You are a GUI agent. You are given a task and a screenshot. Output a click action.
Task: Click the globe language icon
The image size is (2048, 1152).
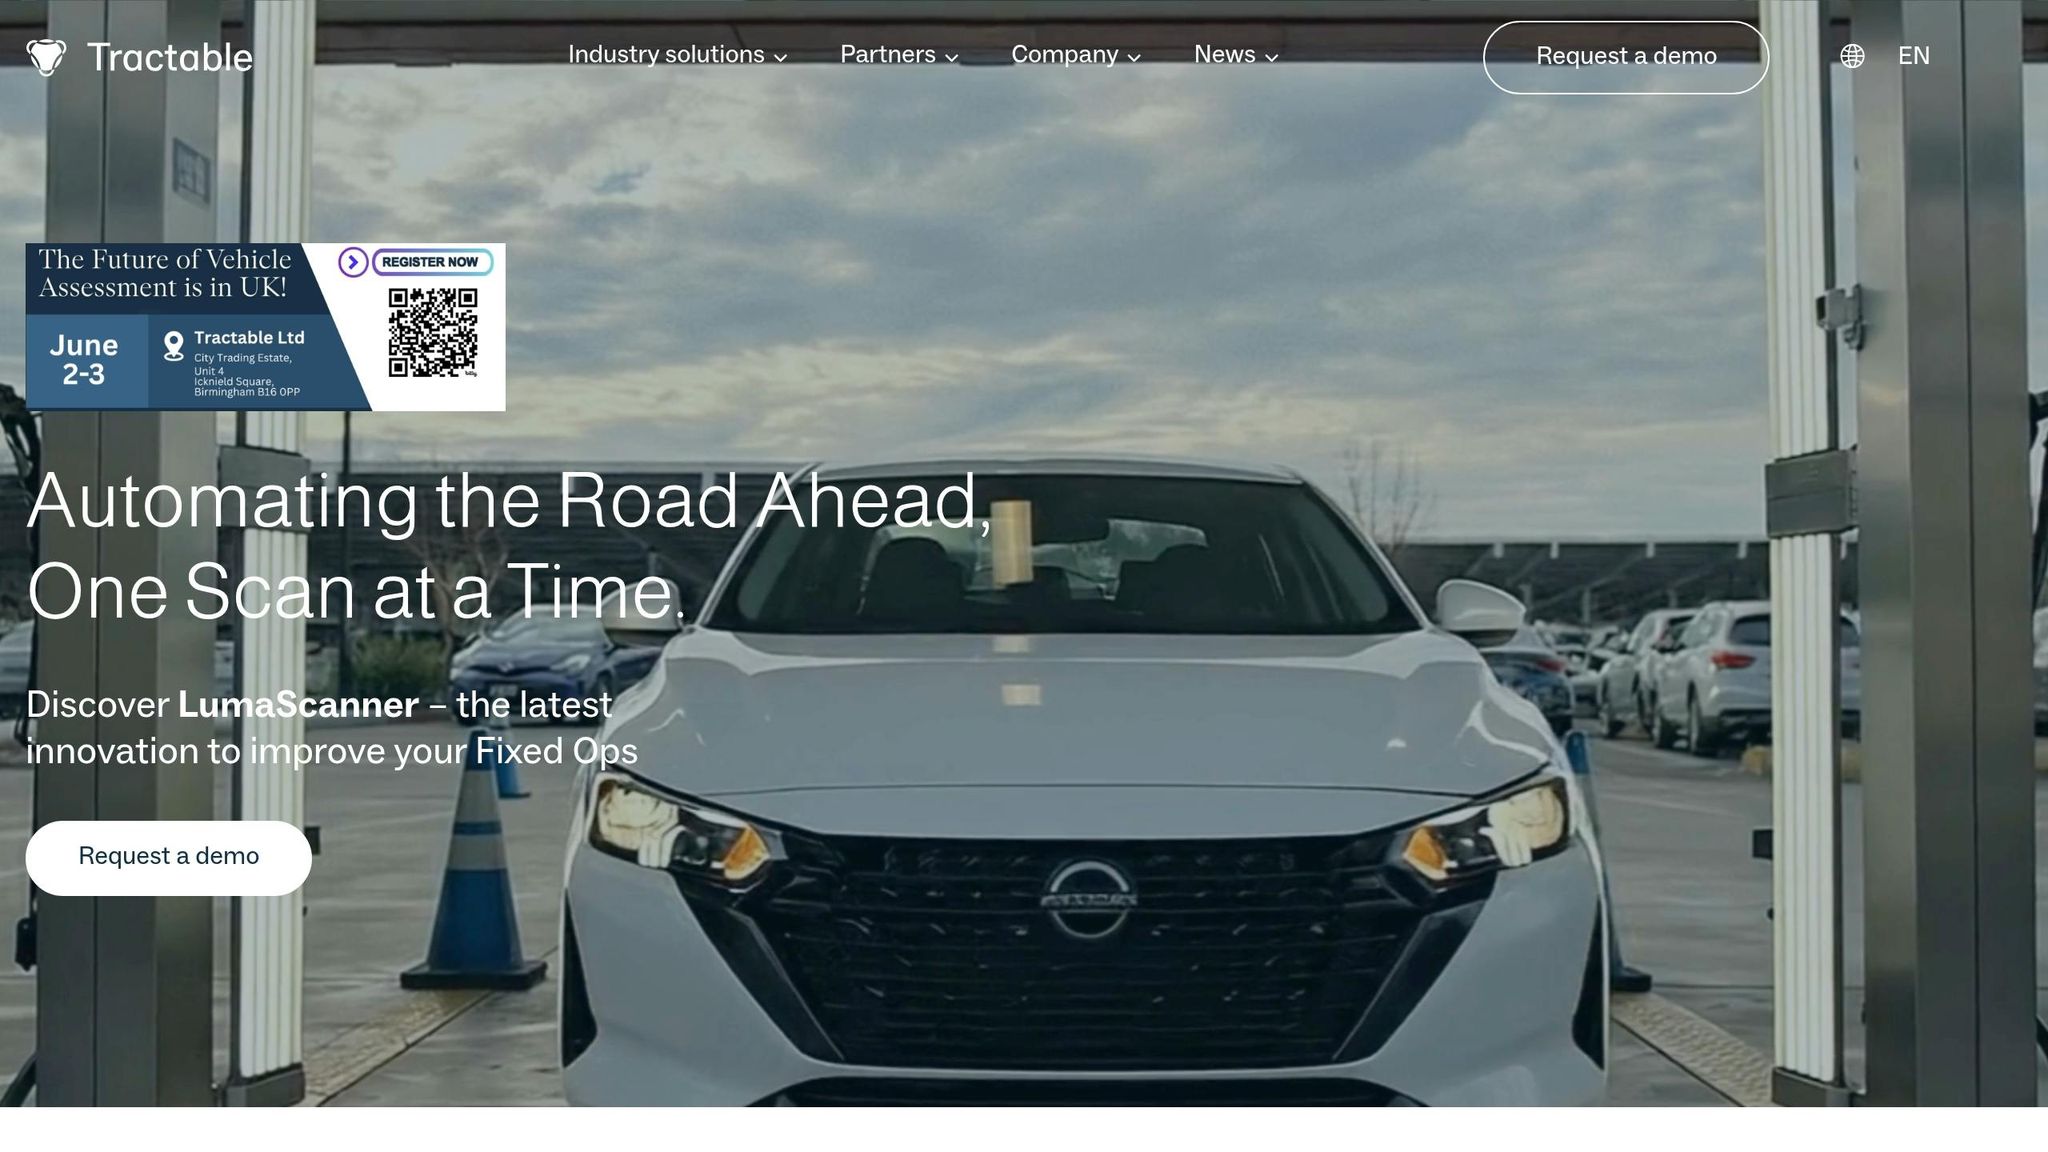point(1852,56)
